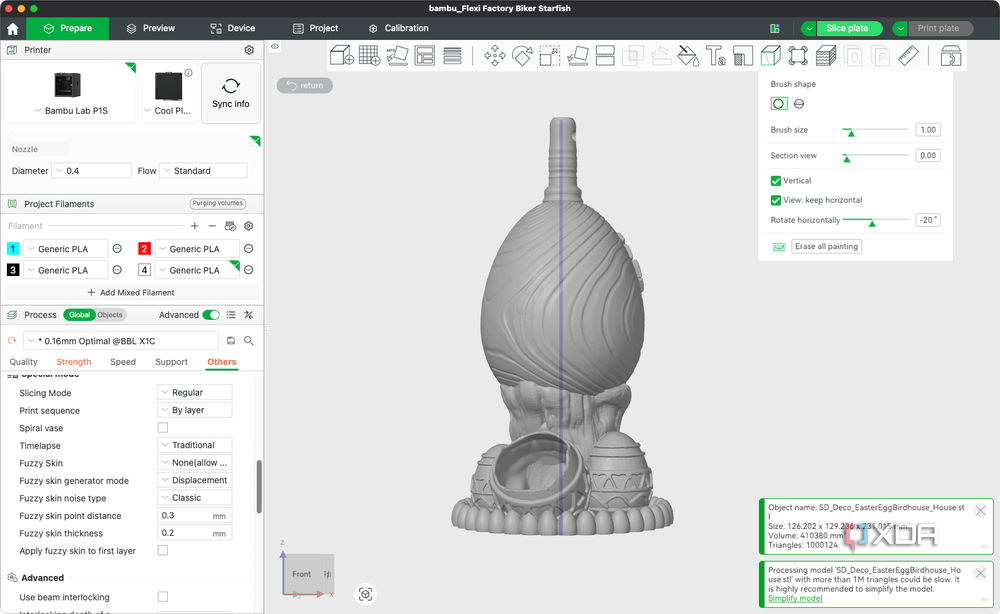Add a filament with the plus icon
Image resolution: width=1000 pixels, height=614 pixels.
195,226
